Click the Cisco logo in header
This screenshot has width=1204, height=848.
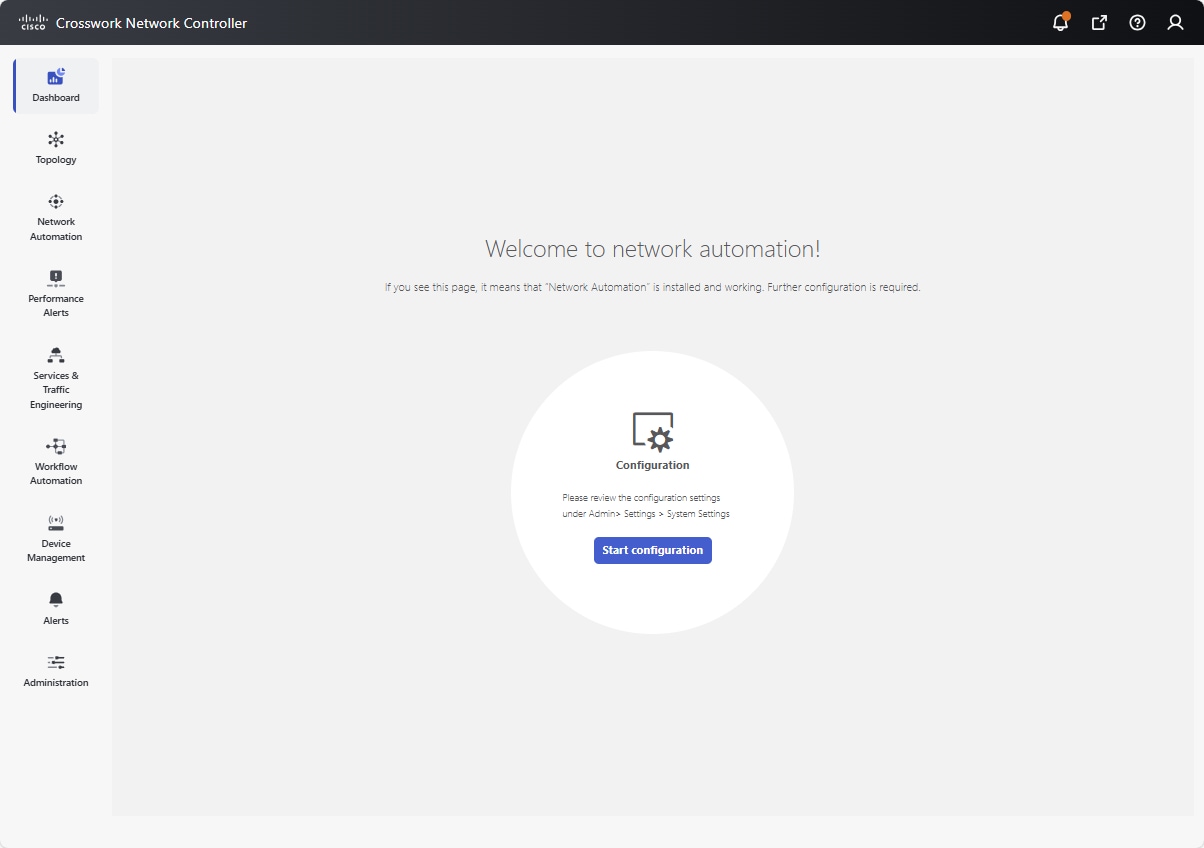click(32, 22)
